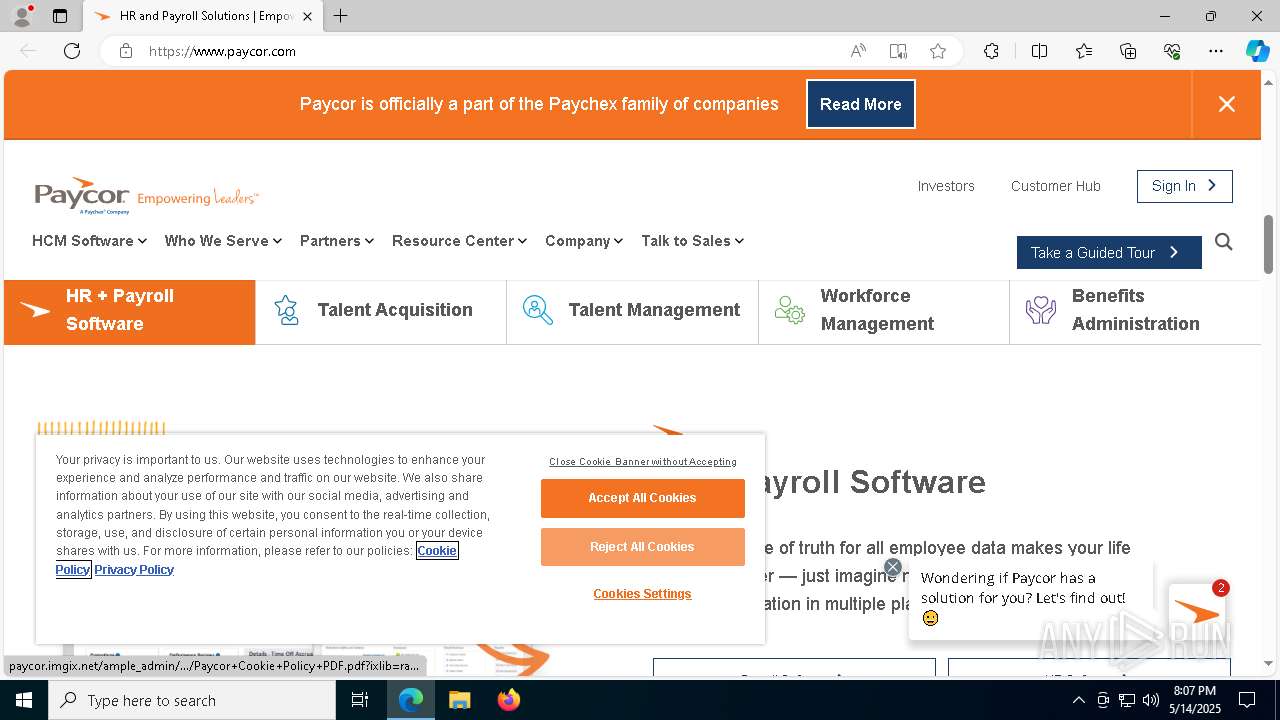Screen dimensions: 1280x720
Task: Click Read More in the orange banner
Action: [x=860, y=104]
